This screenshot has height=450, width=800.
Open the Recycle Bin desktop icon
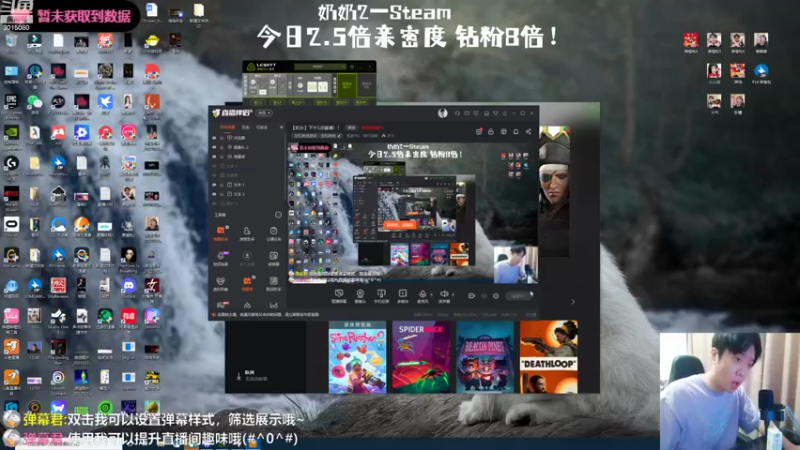11,43
